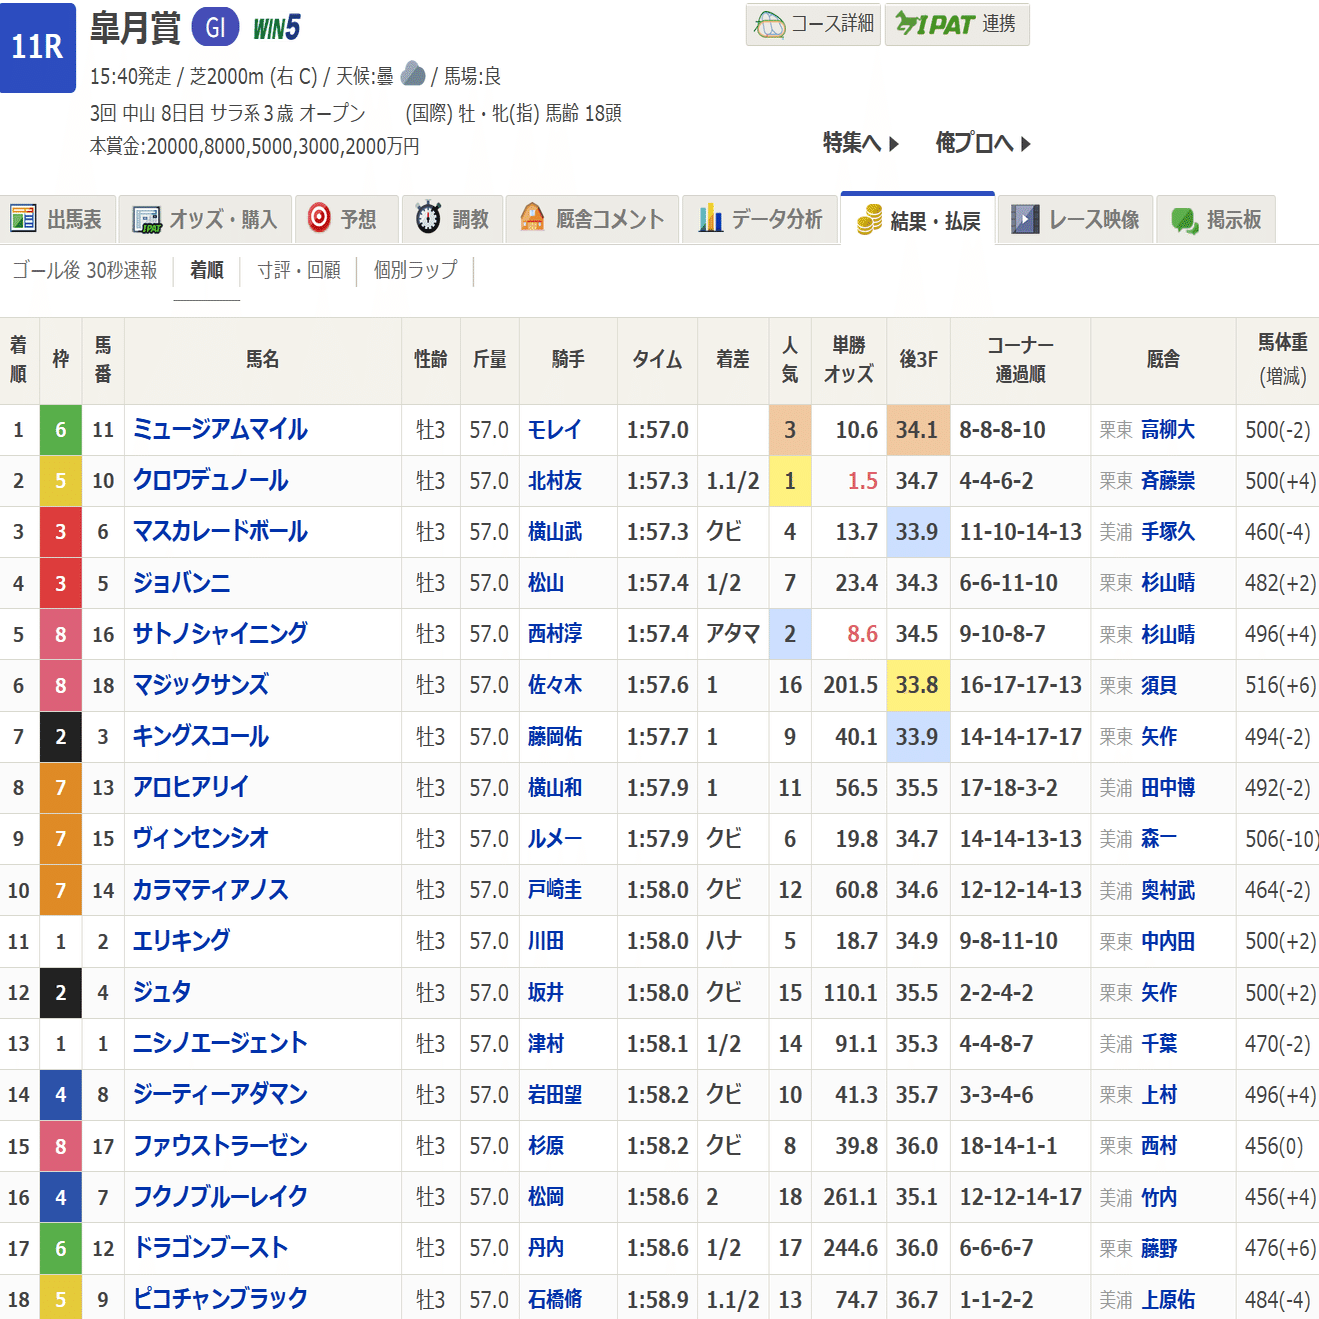
Task: Click the データ分析 bar chart icon
Action: [710, 218]
